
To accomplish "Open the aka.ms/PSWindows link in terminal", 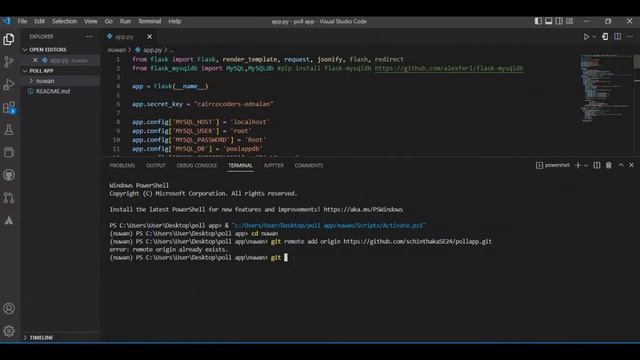I will pyautogui.click(x=363, y=209).
